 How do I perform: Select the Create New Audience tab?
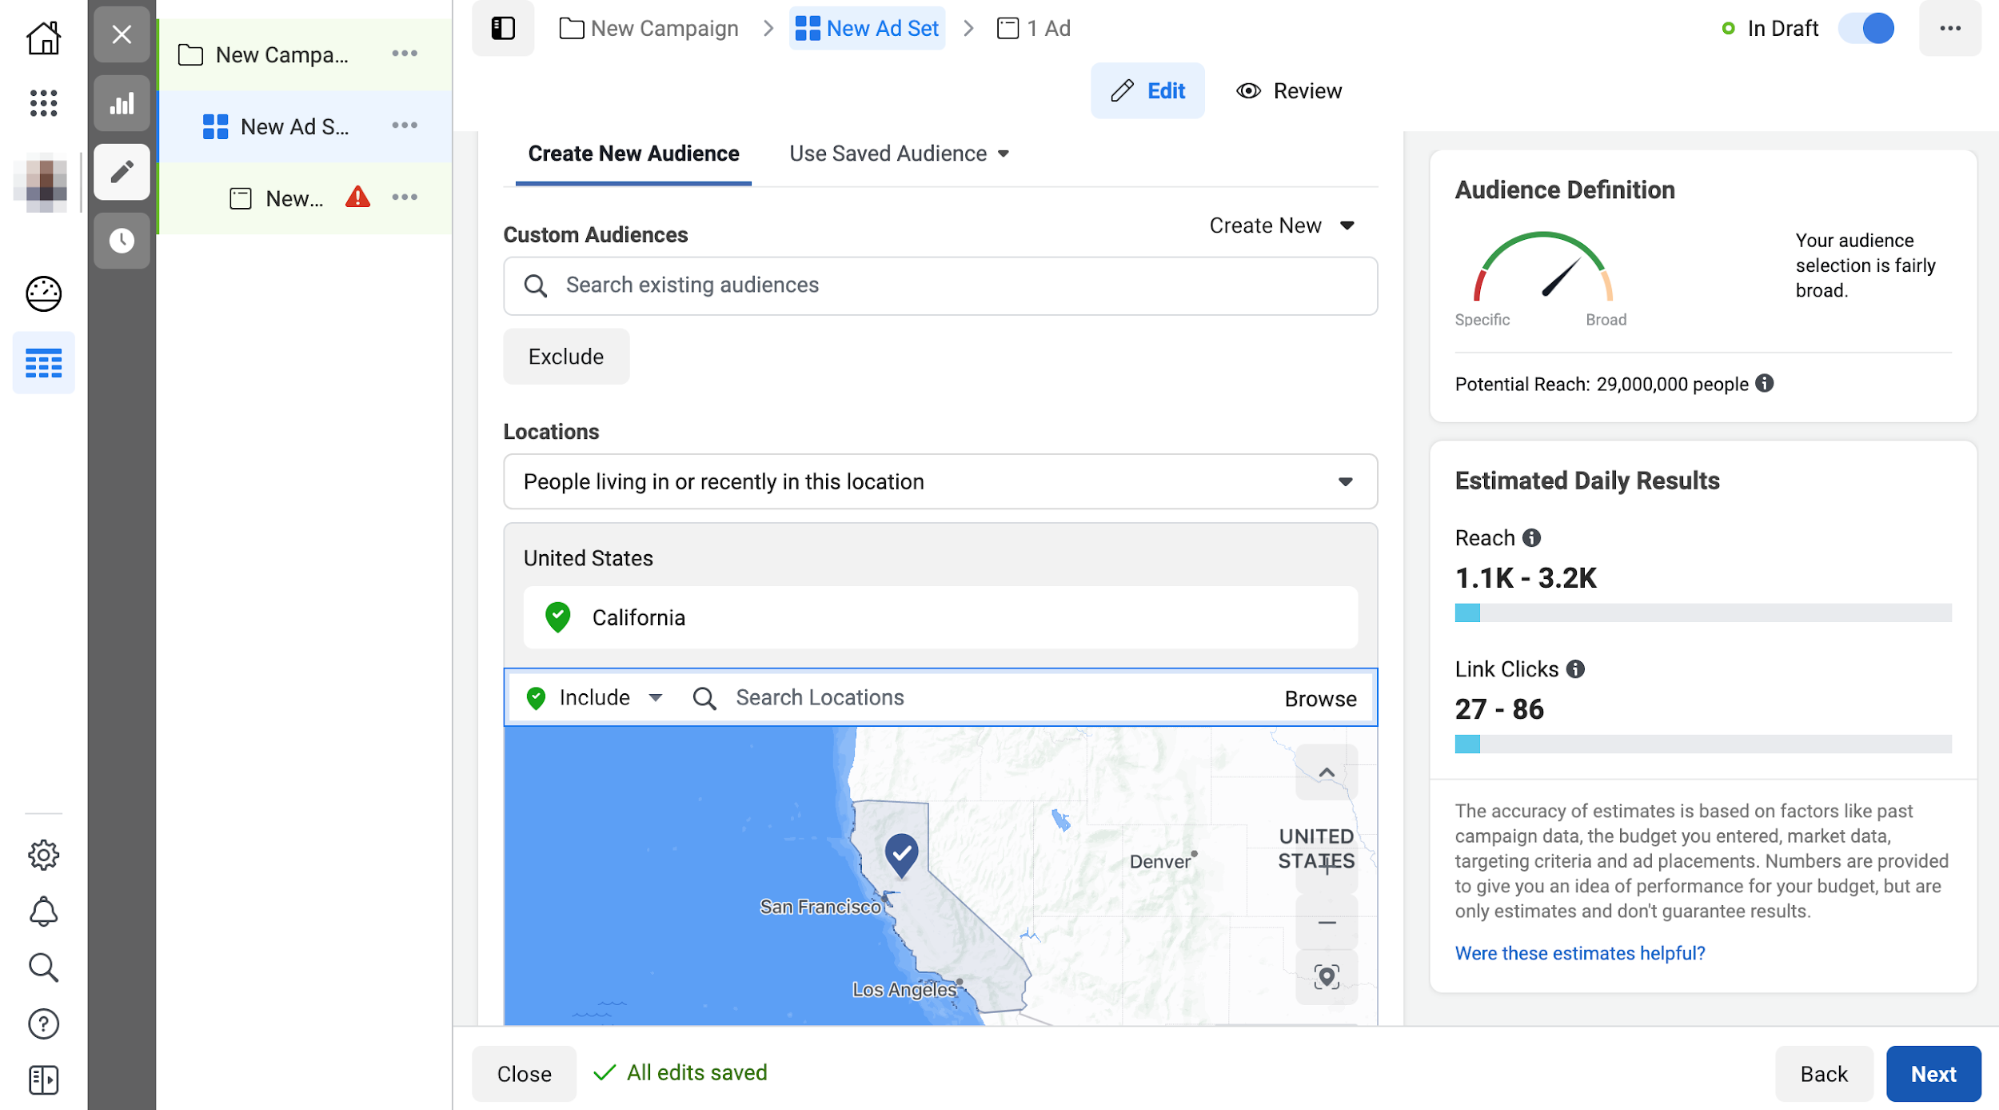[x=634, y=153]
